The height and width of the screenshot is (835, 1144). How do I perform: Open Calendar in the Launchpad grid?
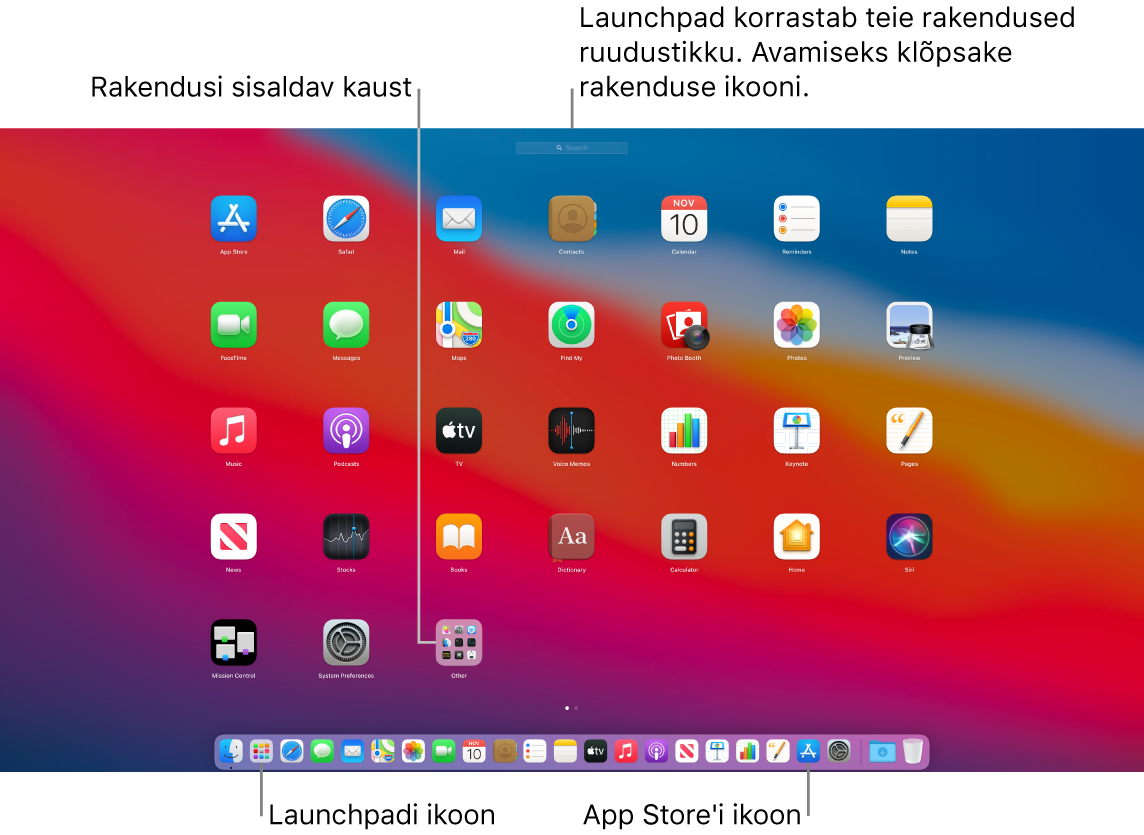point(684,218)
